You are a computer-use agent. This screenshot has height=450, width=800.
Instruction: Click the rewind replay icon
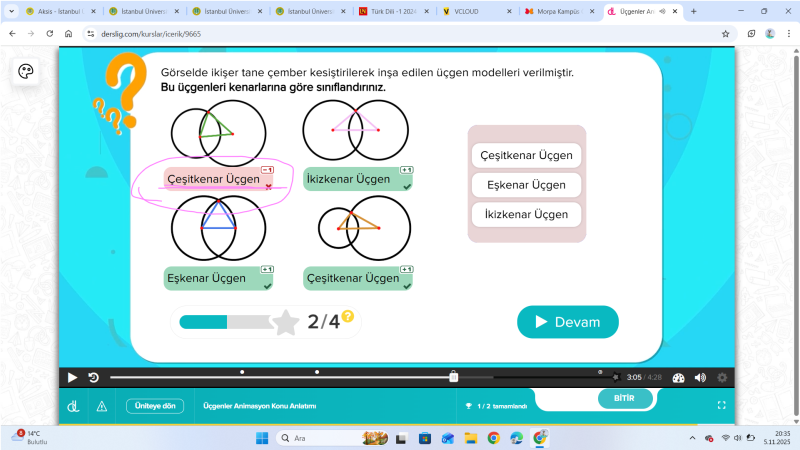tap(93, 378)
